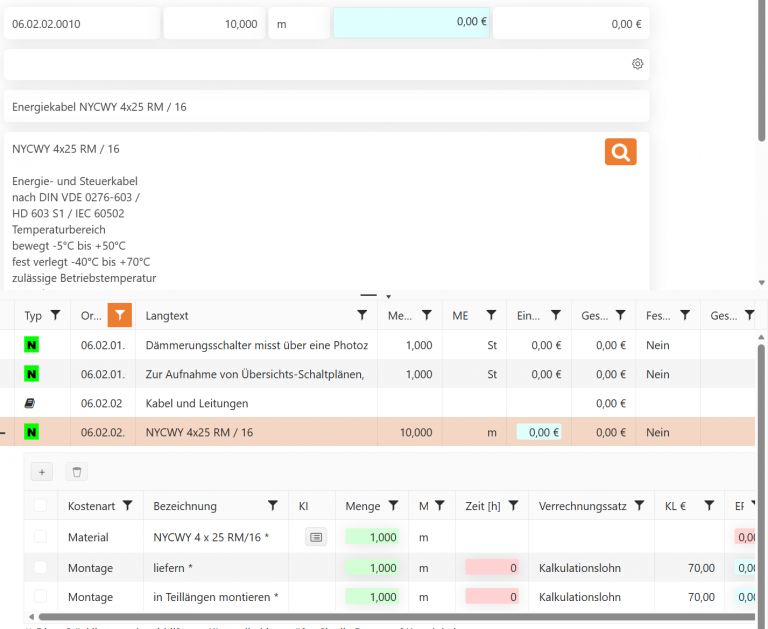Check the select-all checkbox in Kostenart header

(x=40, y=506)
